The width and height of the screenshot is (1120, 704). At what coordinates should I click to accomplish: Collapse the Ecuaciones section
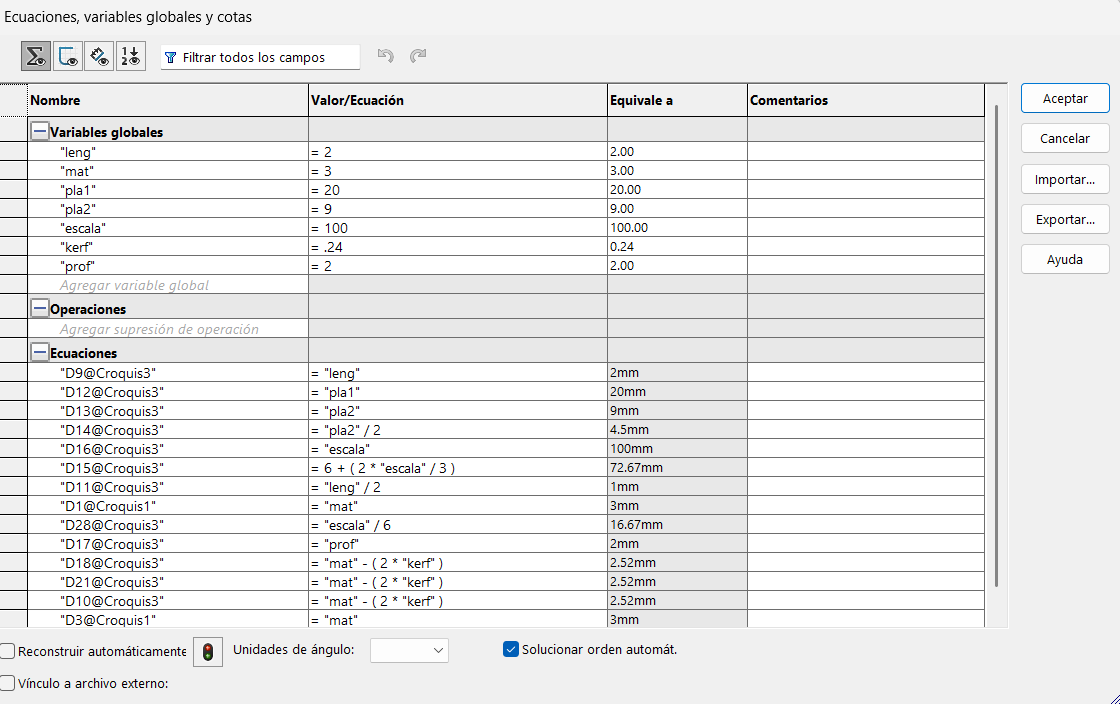(39, 352)
